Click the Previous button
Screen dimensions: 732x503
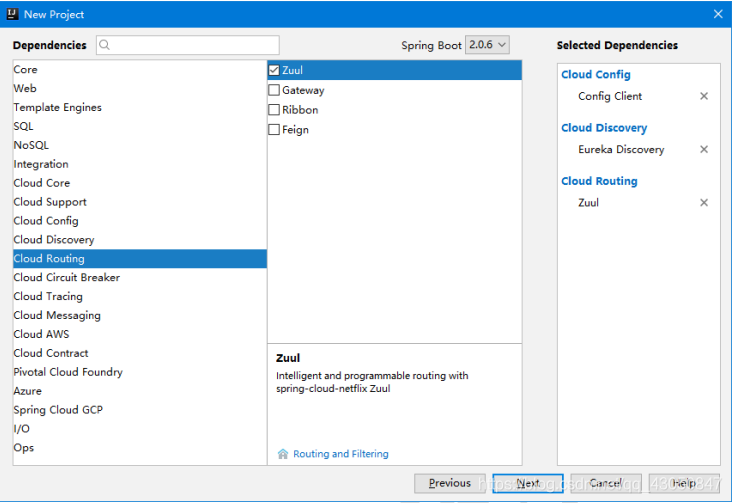[450, 483]
